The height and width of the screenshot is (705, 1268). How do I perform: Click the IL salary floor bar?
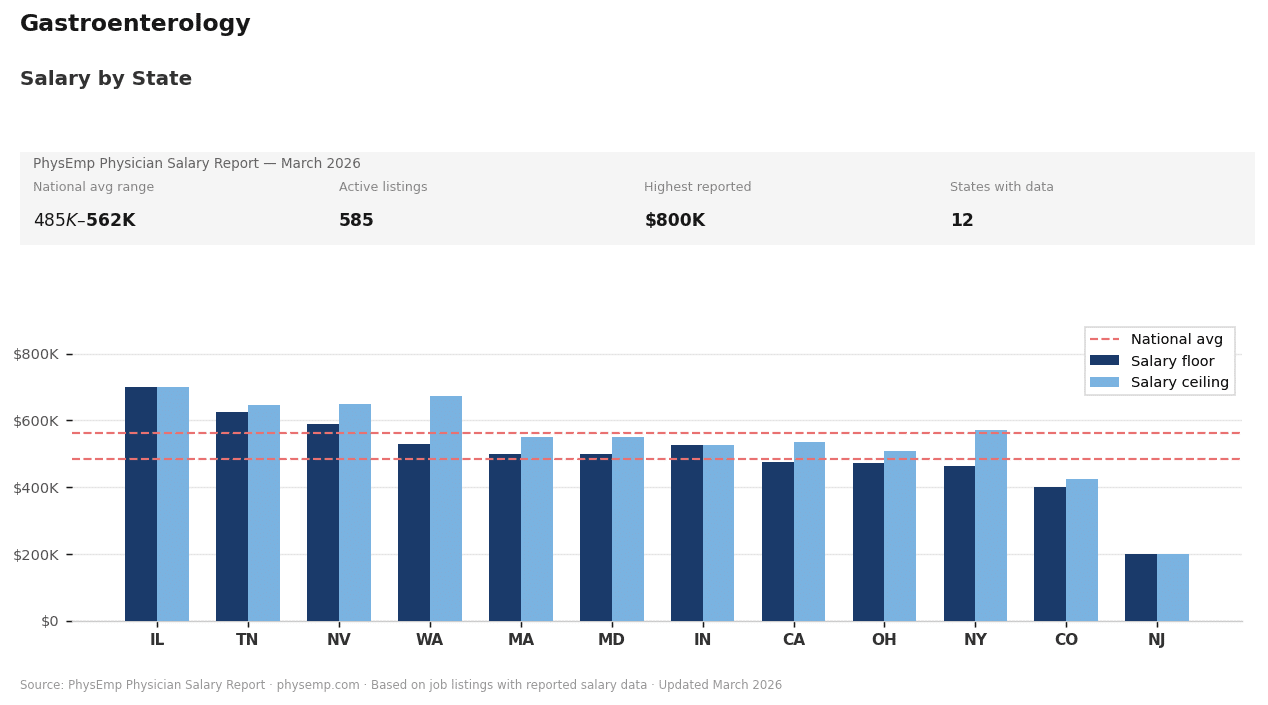click(x=140, y=500)
